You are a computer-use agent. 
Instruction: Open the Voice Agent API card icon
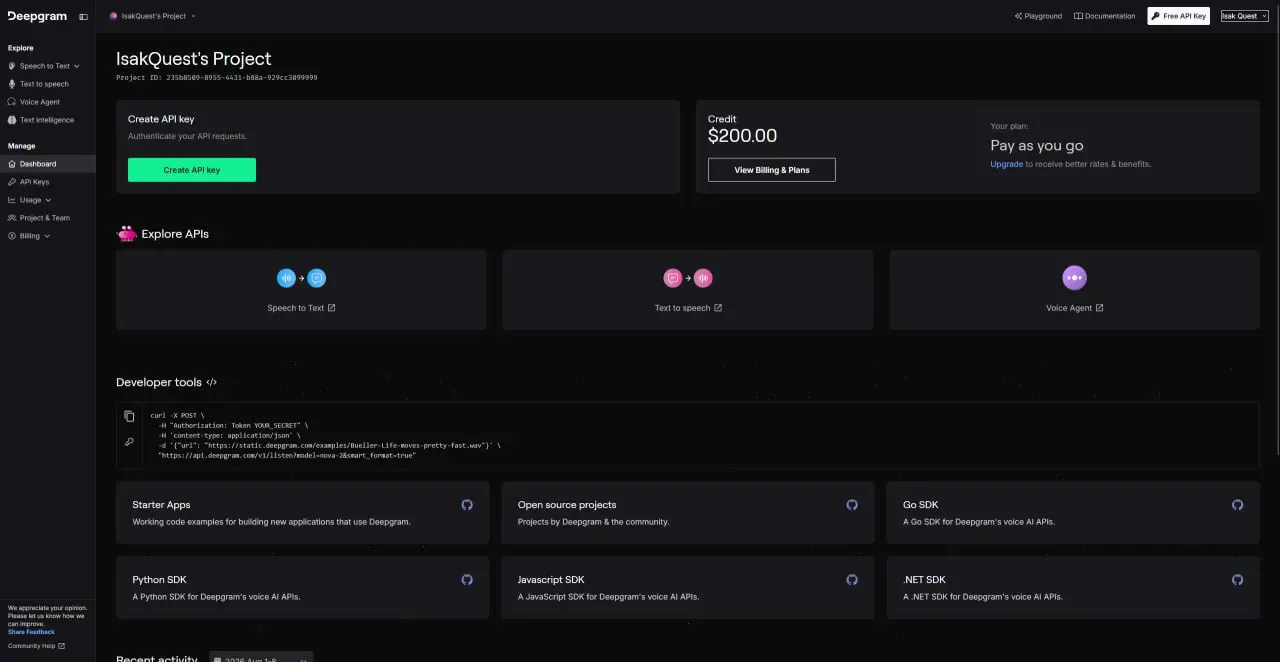pos(1074,277)
